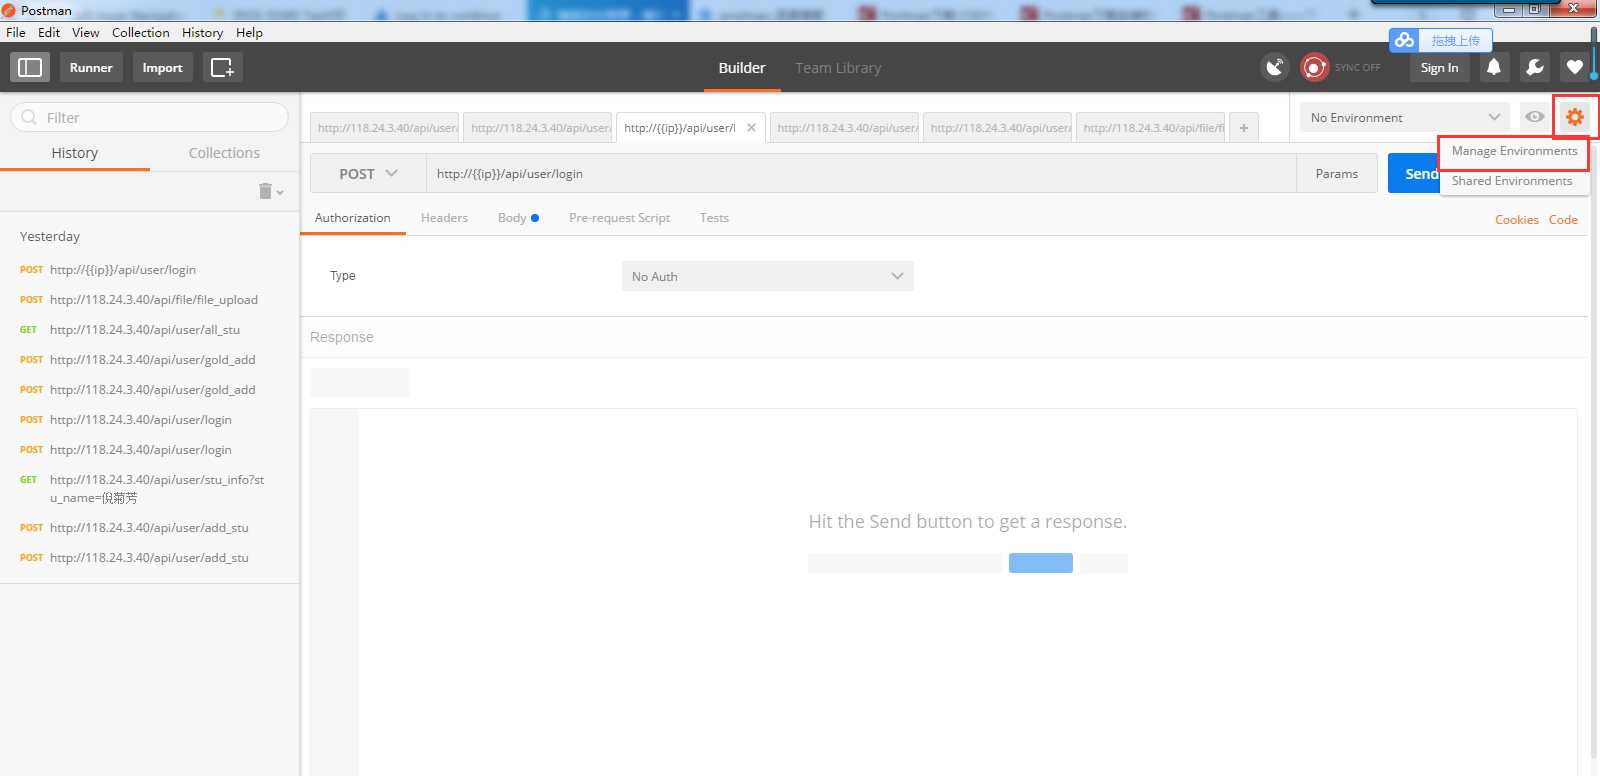Open the Authorization tab

[353, 218]
